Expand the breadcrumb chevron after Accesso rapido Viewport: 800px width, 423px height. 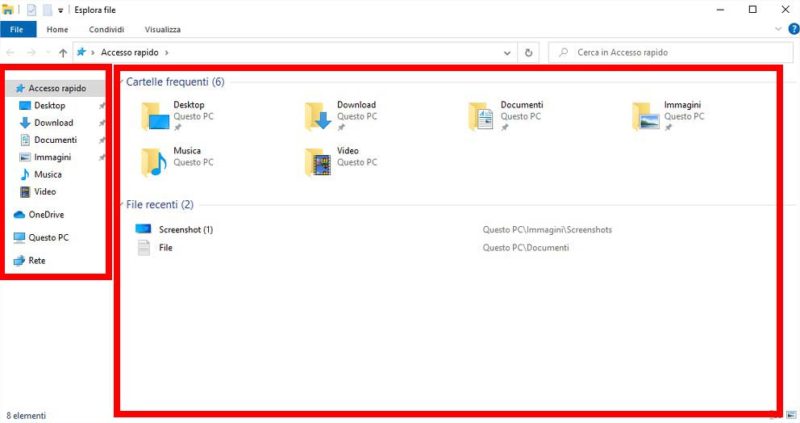click(x=166, y=53)
